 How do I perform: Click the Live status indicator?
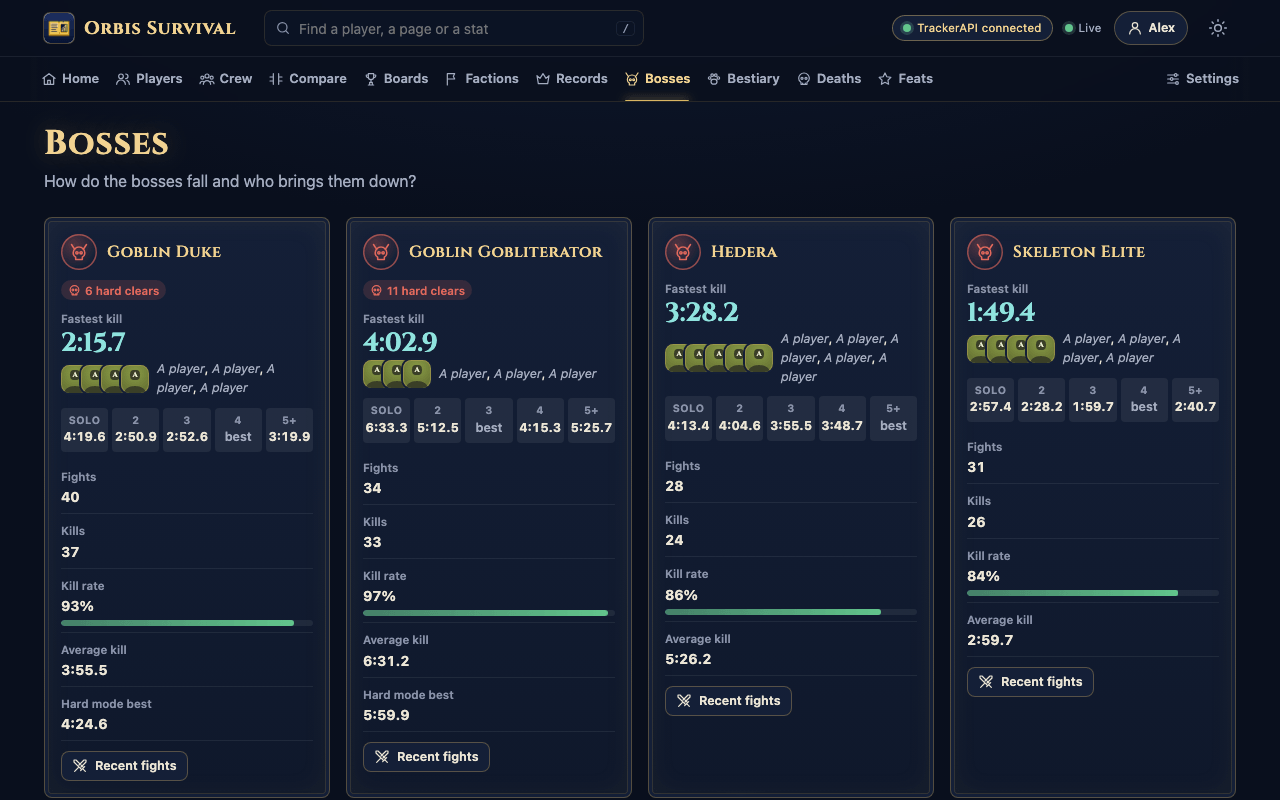click(x=1082, y=28)
